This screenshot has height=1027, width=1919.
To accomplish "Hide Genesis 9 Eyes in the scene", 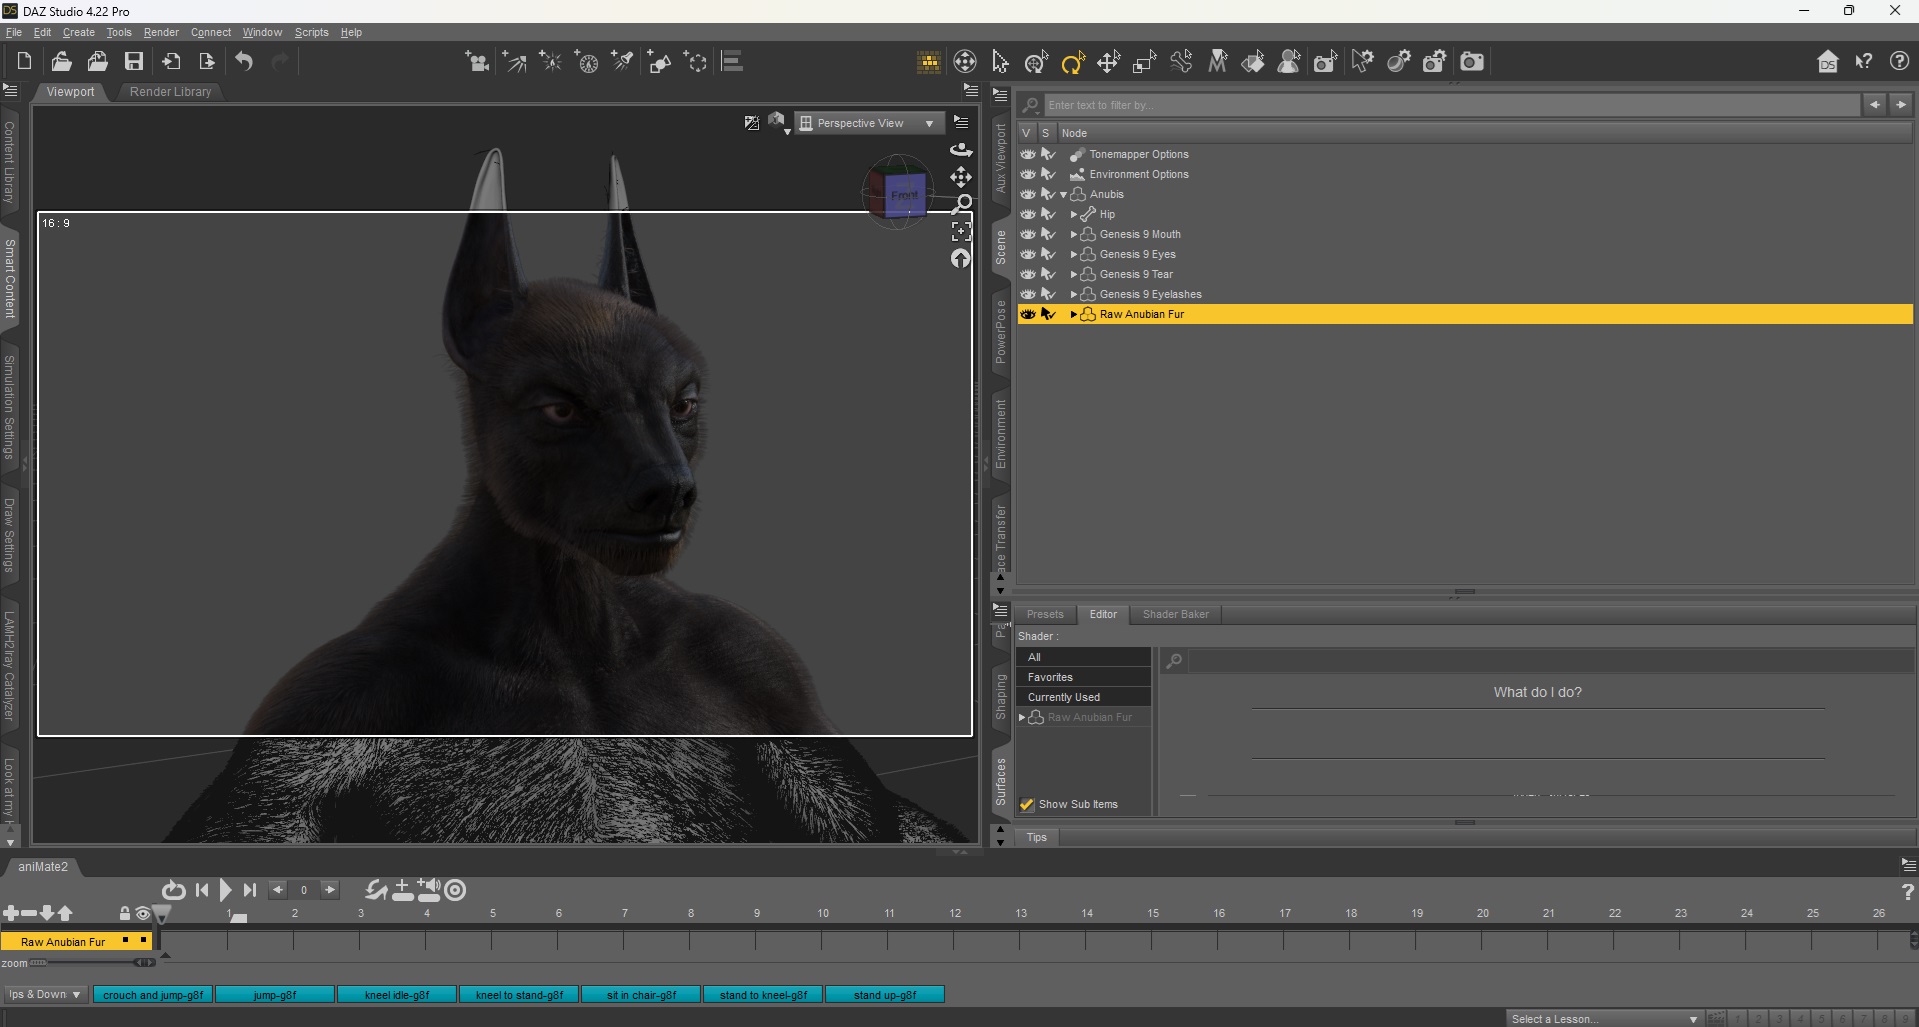I will [1028, 254].
